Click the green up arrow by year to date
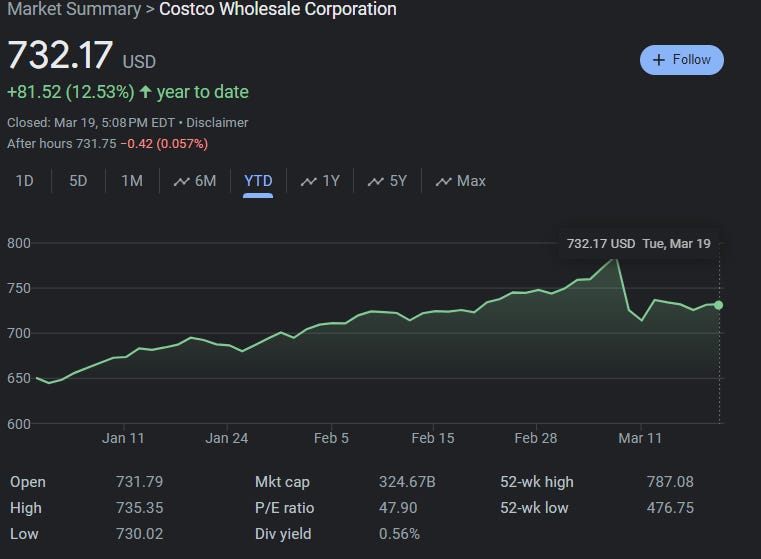This screenshot has height=559, width=761. (x=145, y=92)
